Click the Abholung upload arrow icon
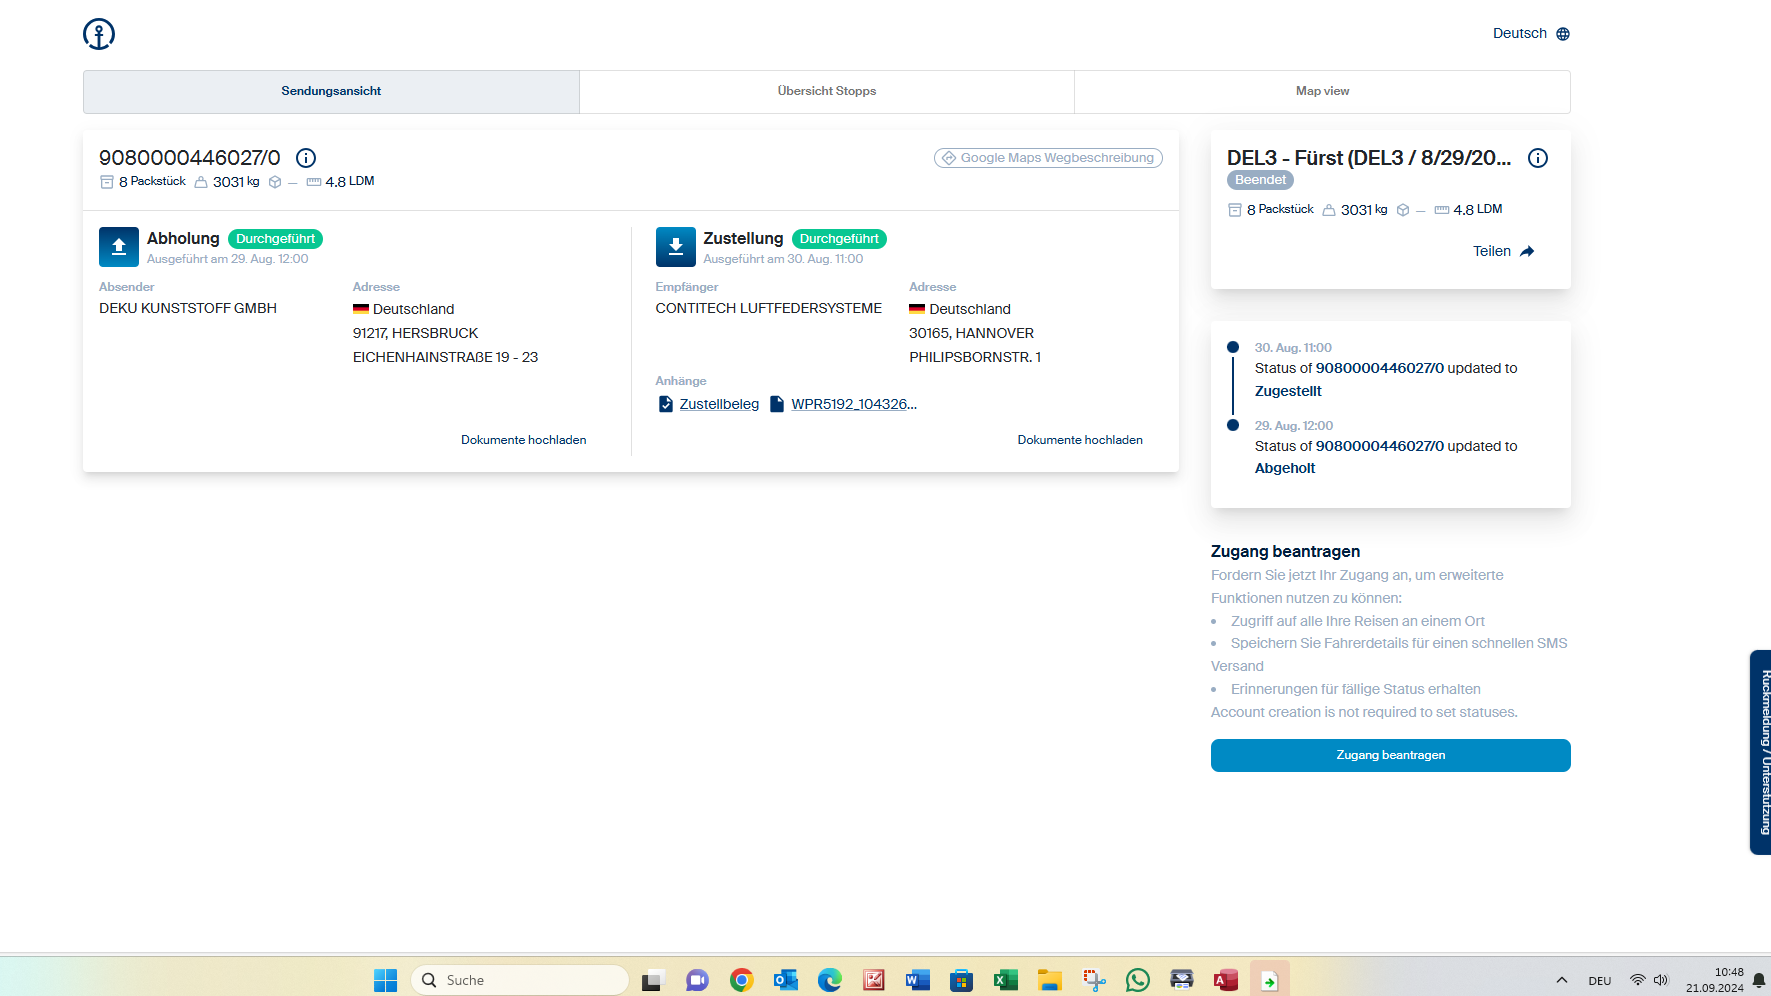The image size is (1771, 996). click(119, 247)
